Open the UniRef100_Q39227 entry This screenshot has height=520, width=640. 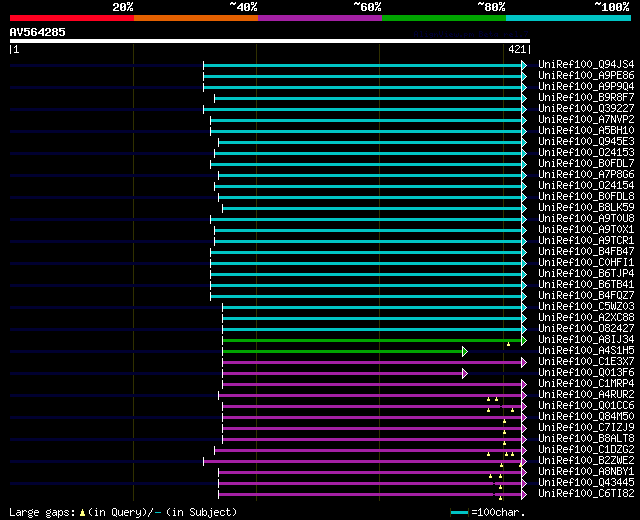(x=586, y=109)
